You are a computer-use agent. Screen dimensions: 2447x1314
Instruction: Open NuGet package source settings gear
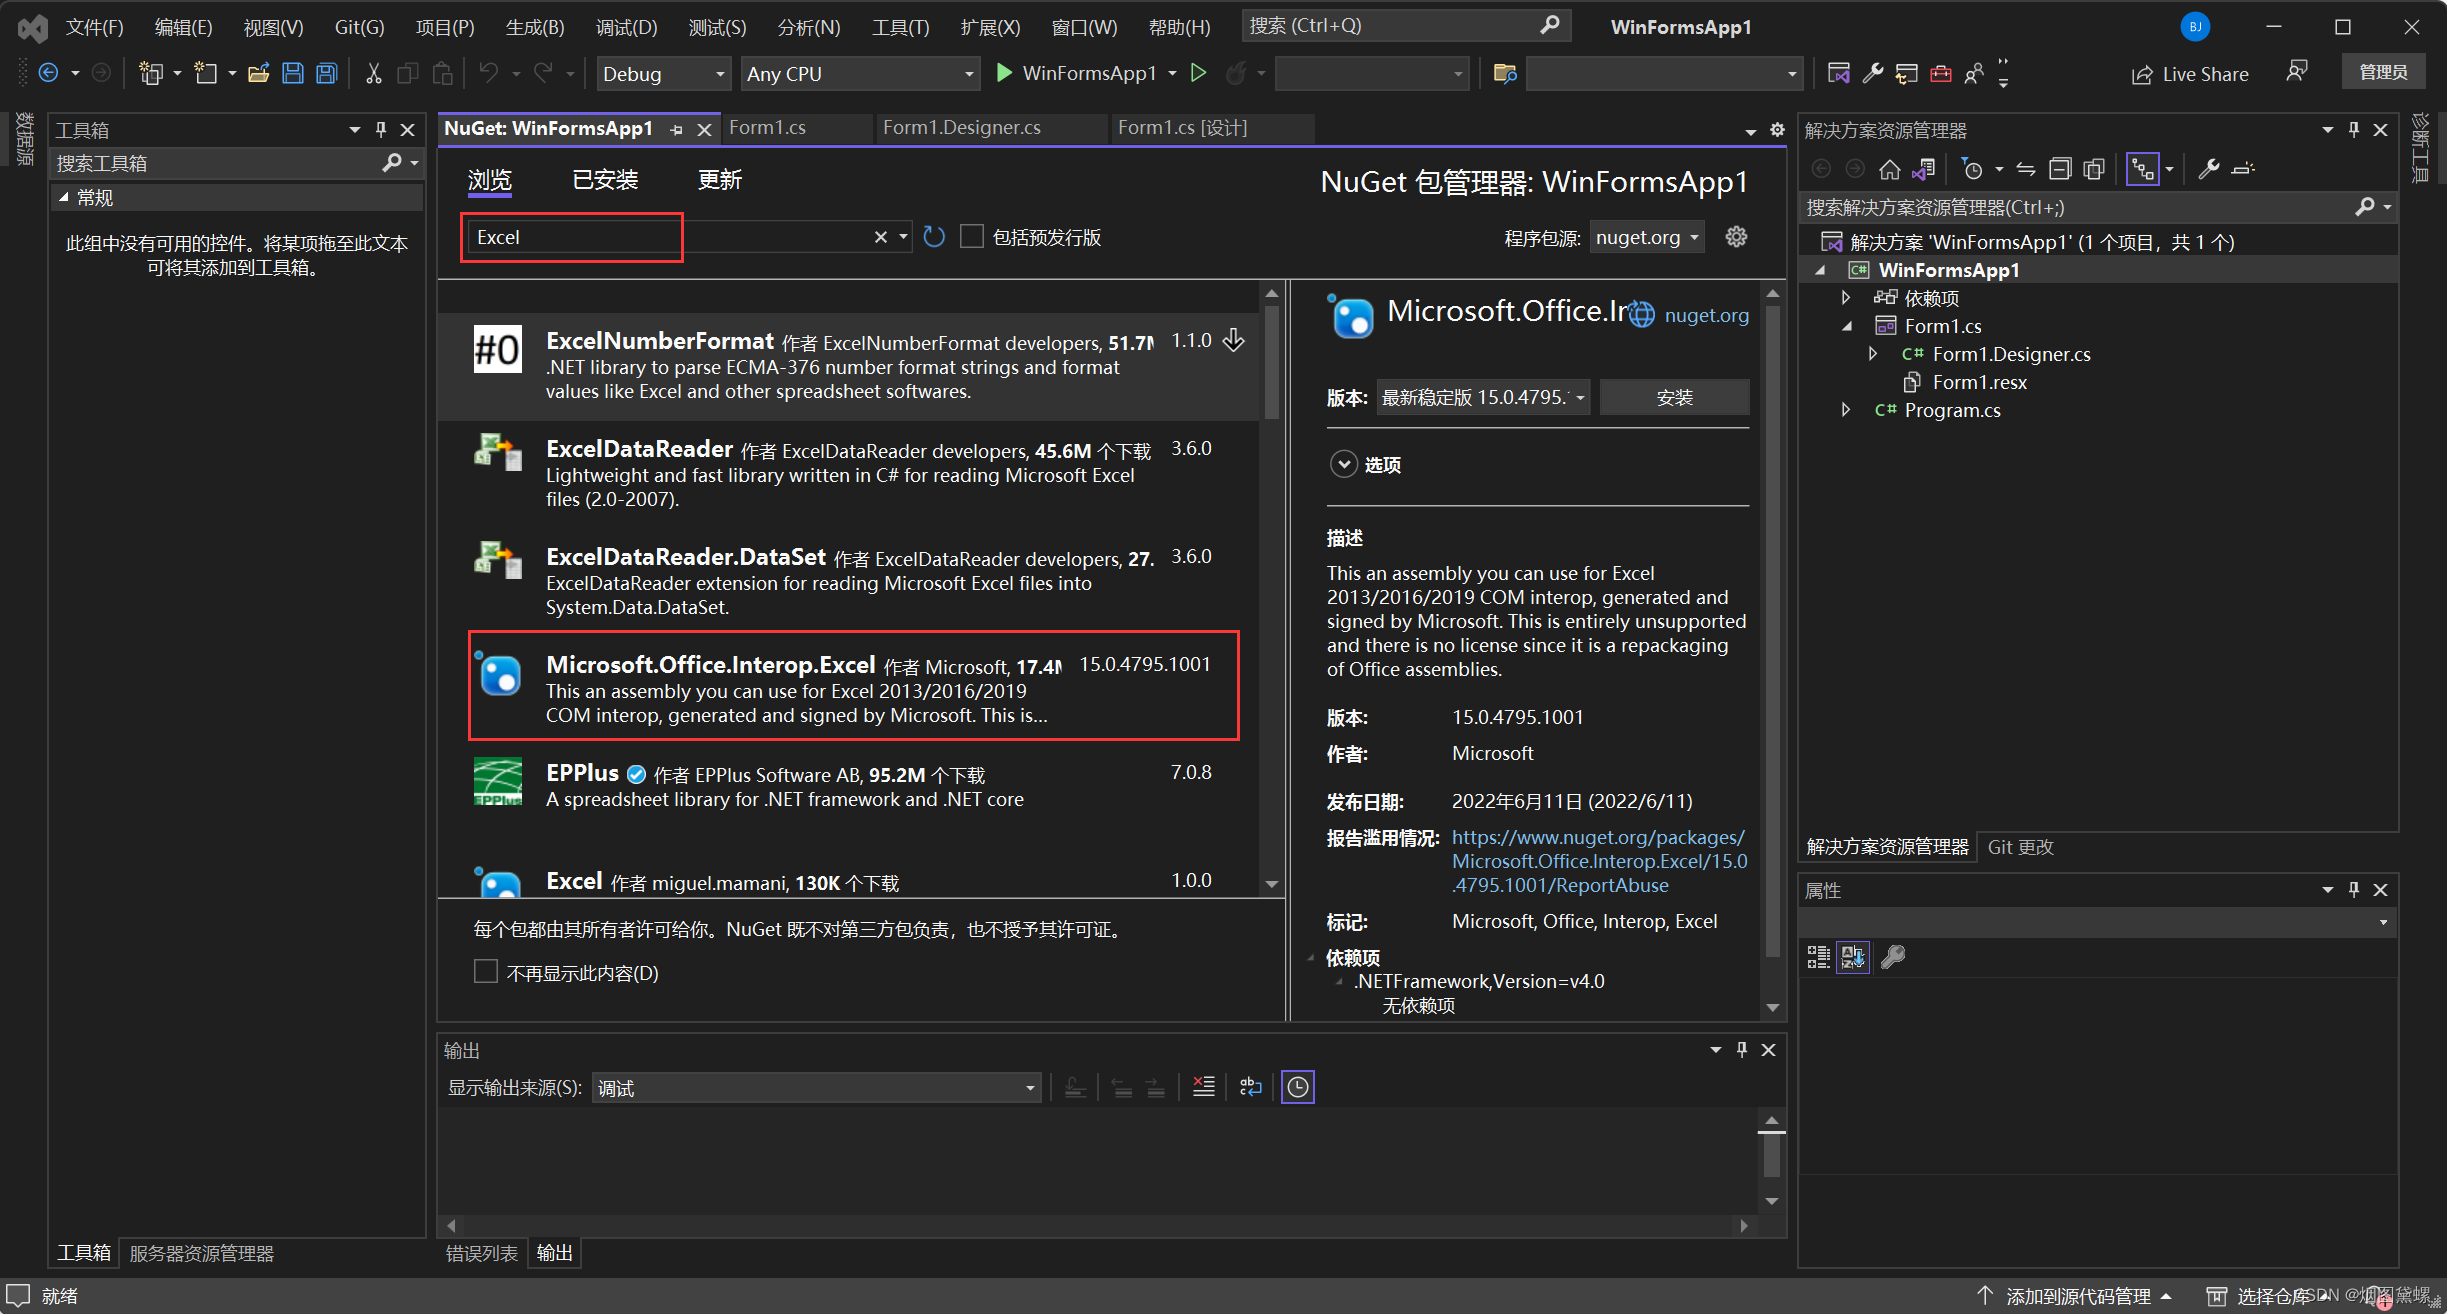(1737, 237)
